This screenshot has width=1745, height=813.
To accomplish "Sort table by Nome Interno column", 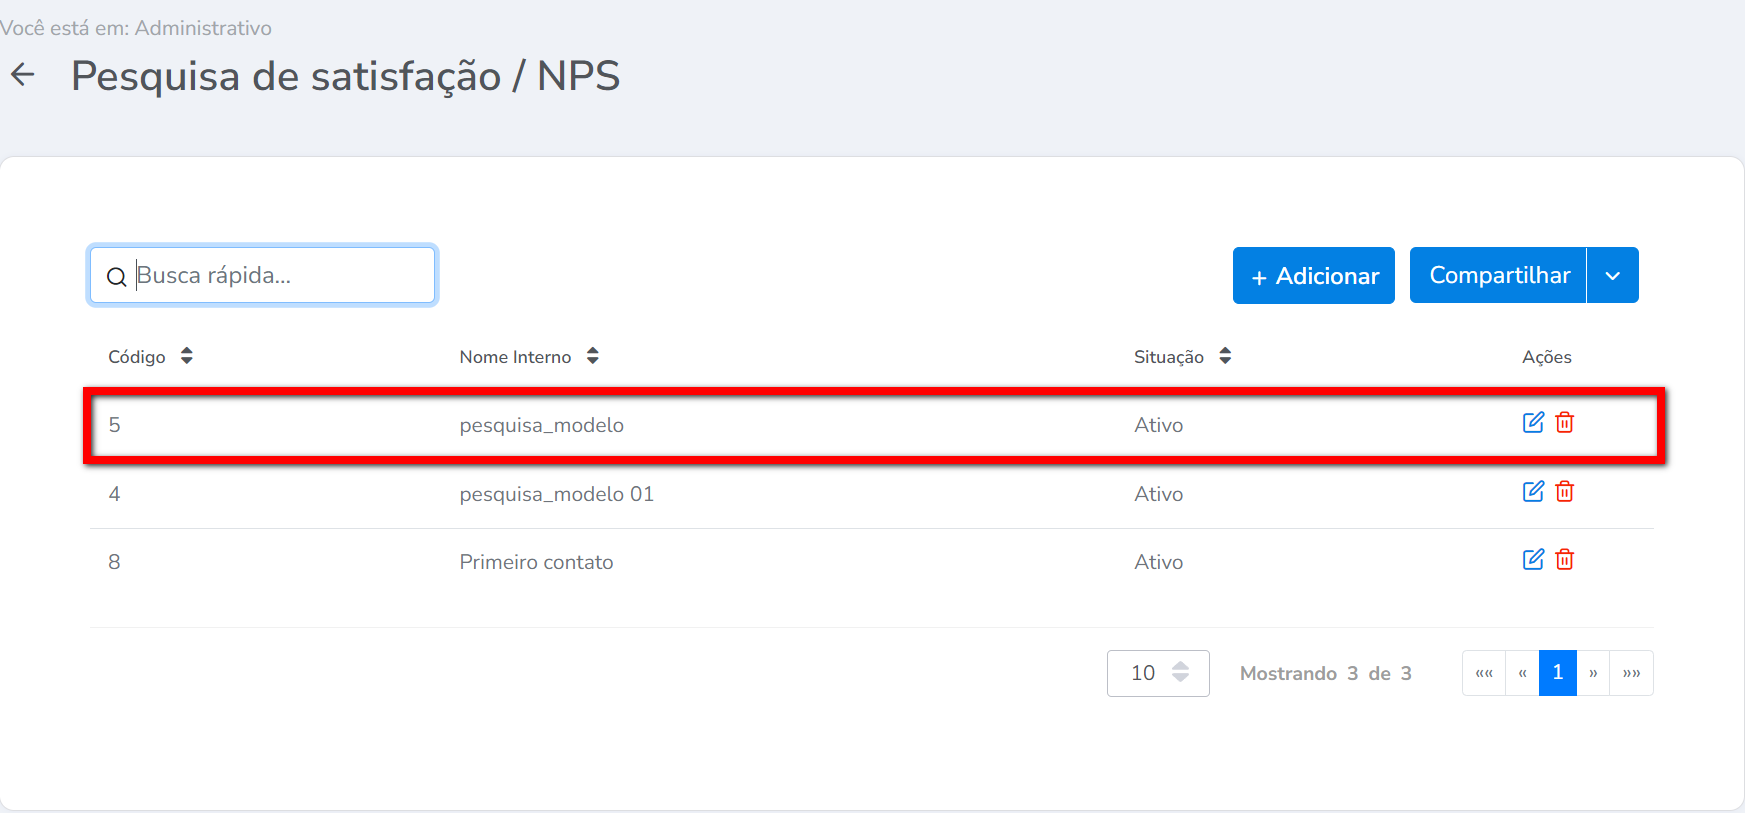I will (x=593, y=356).
